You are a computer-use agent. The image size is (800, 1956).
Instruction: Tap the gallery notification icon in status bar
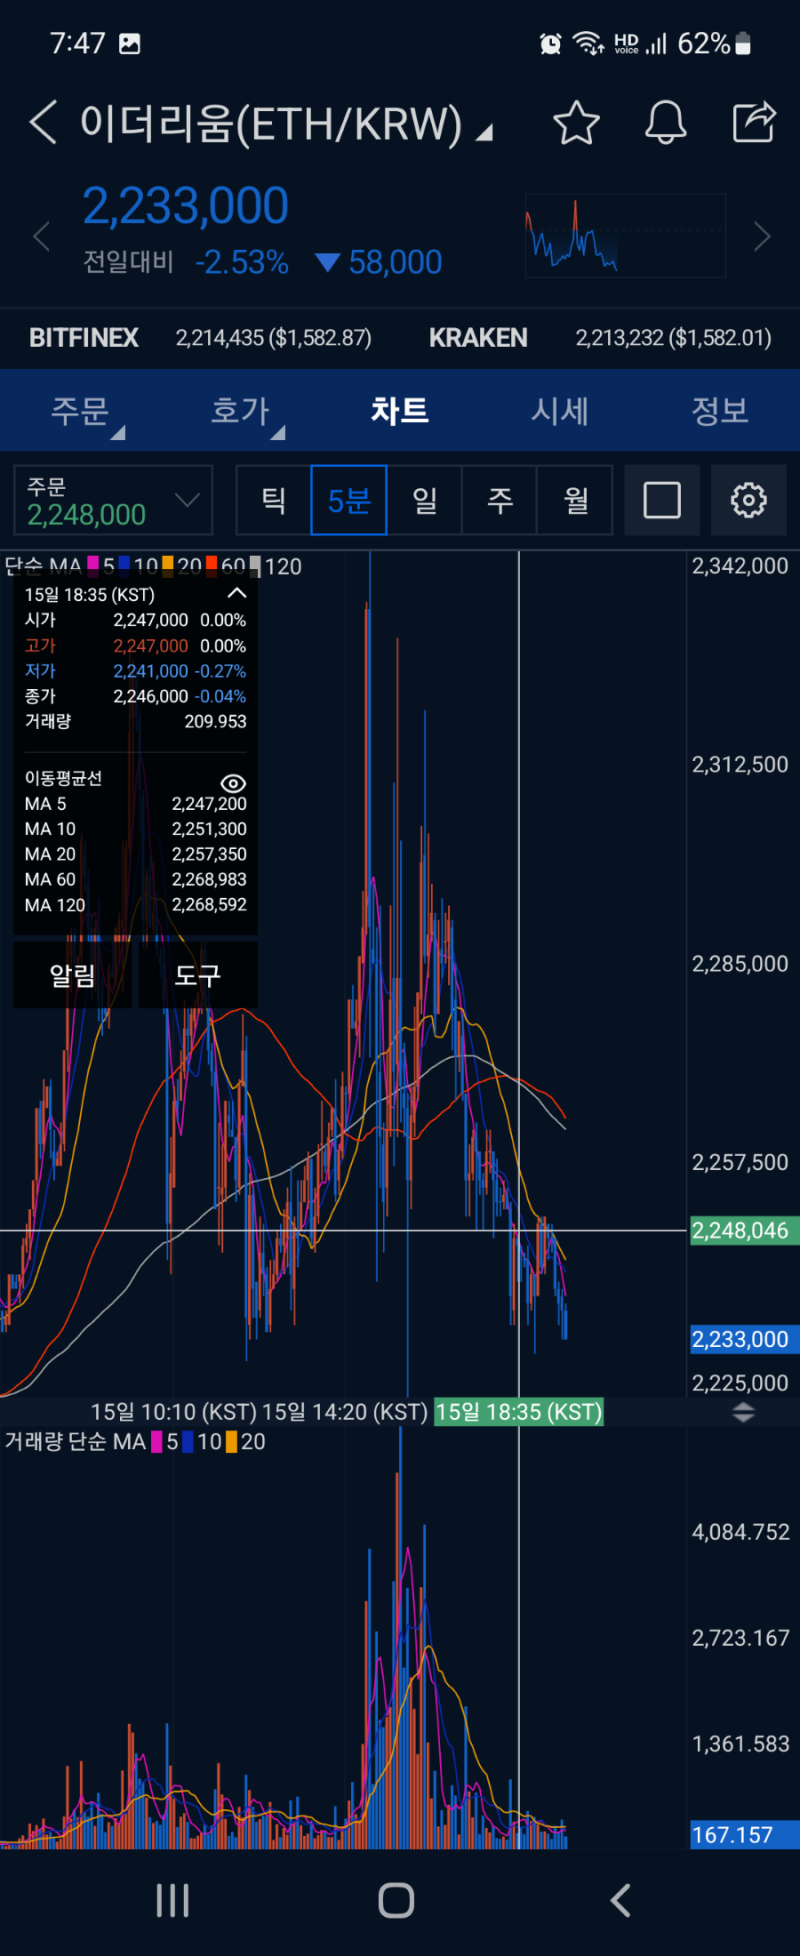coord(130,43)
